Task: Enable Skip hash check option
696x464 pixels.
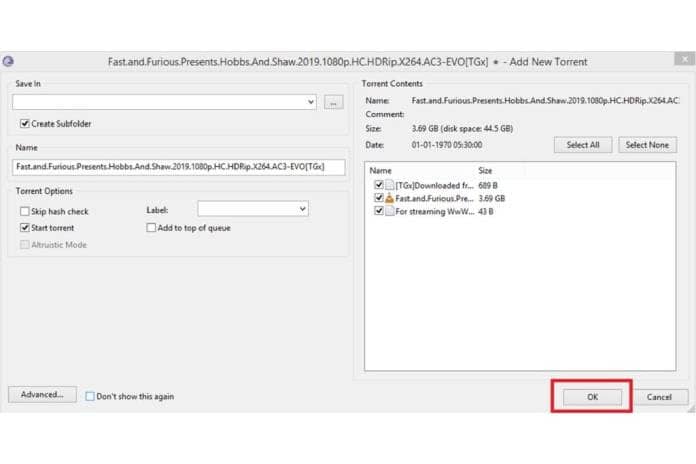Action: click(25, 212)
